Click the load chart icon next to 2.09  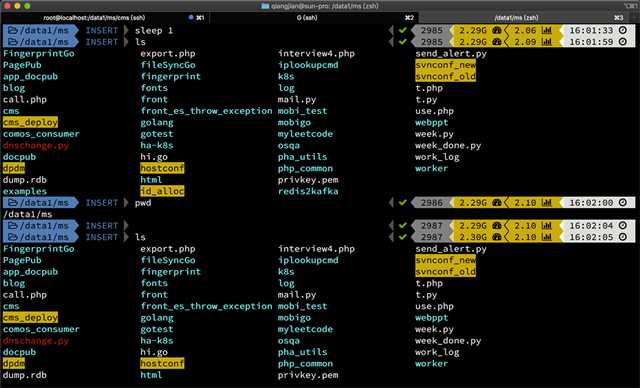547,42
